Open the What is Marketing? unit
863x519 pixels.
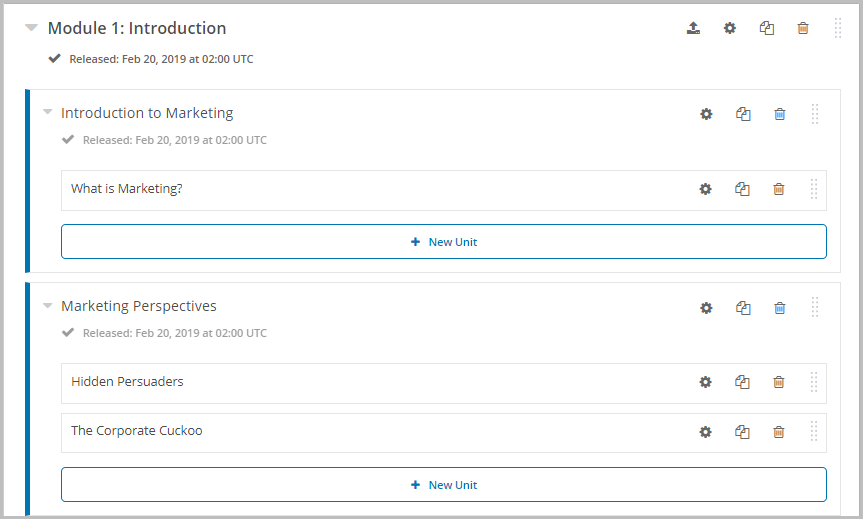coord(127,189)
